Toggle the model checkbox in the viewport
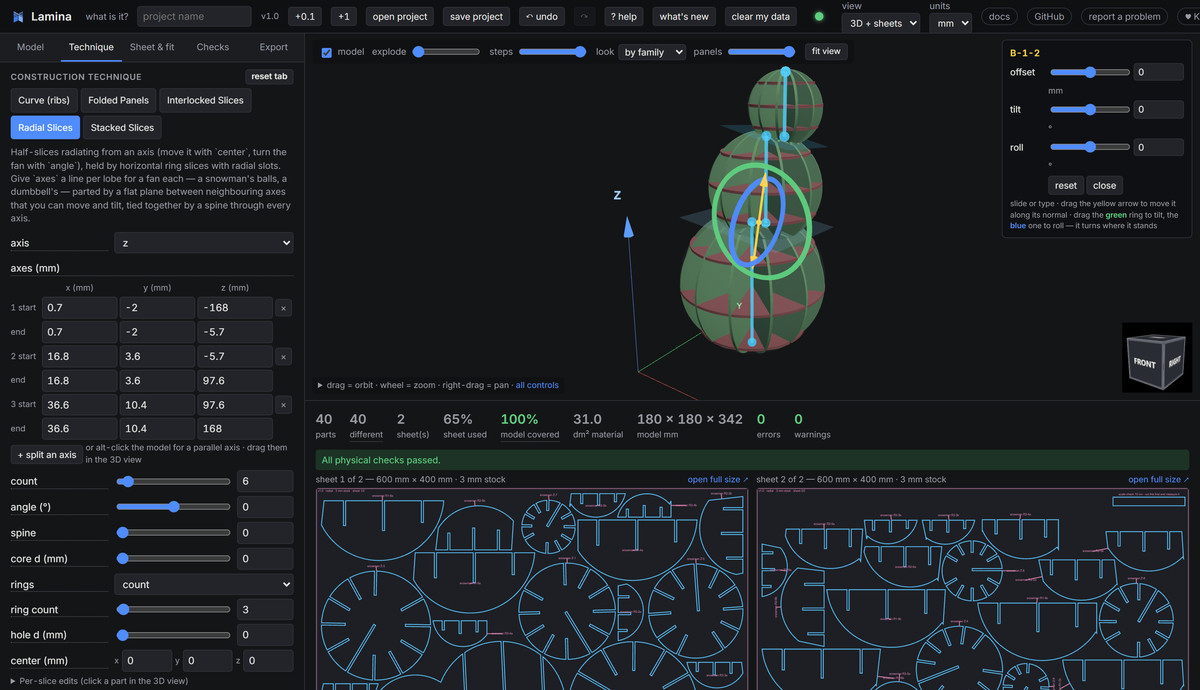The image size is (1200, 690). click(x=327, y=52)
